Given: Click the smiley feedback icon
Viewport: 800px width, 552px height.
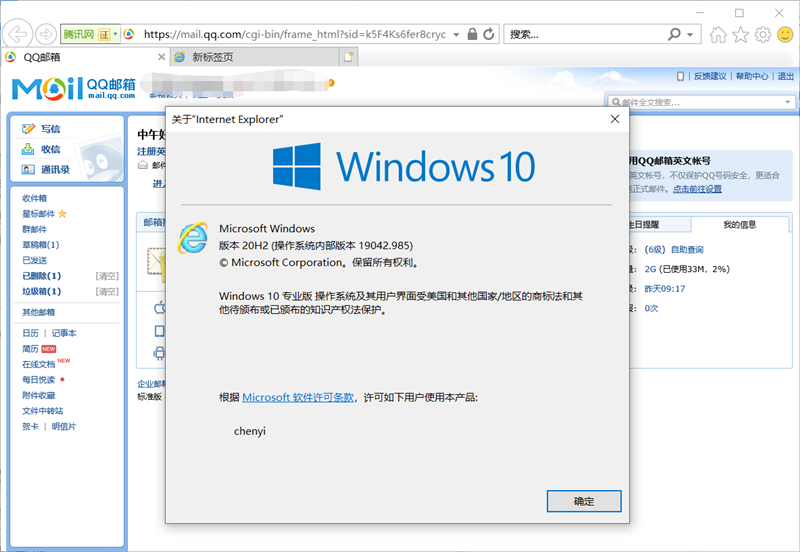Looking at the screenshot, I should pyautogui.click(x=785, y=35).
